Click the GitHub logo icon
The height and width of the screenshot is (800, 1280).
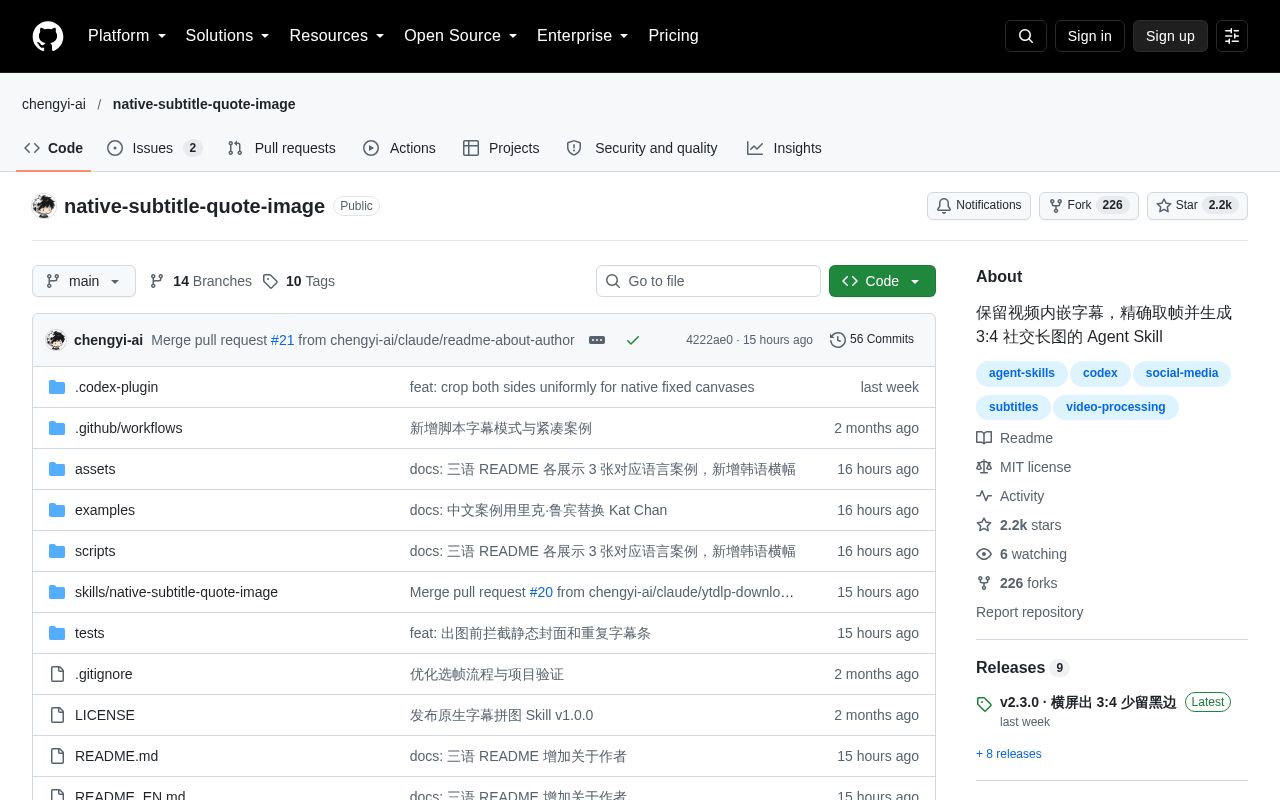[x=48, y=36]
